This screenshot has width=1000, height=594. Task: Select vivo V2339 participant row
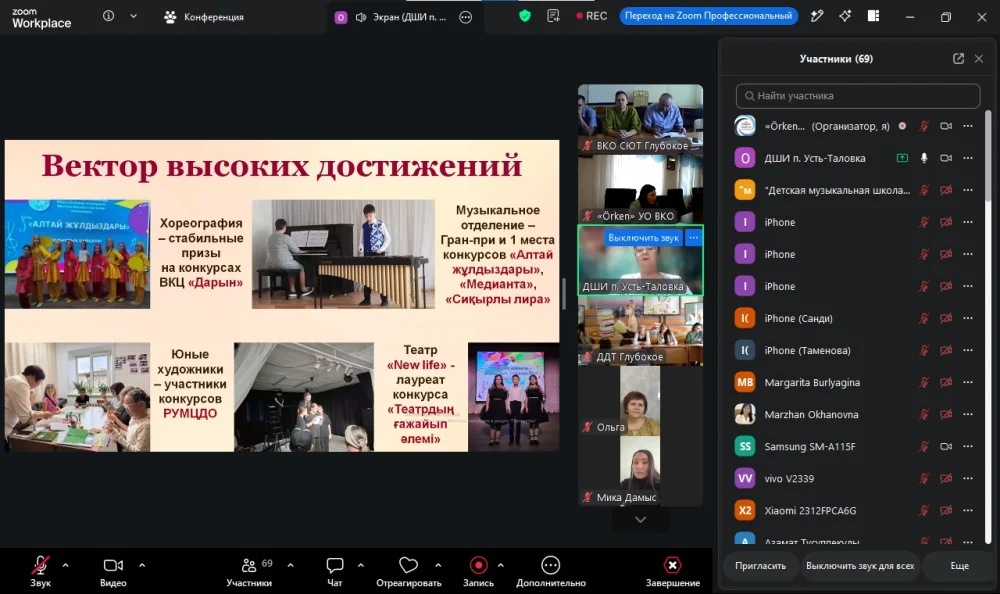[855, 478]
